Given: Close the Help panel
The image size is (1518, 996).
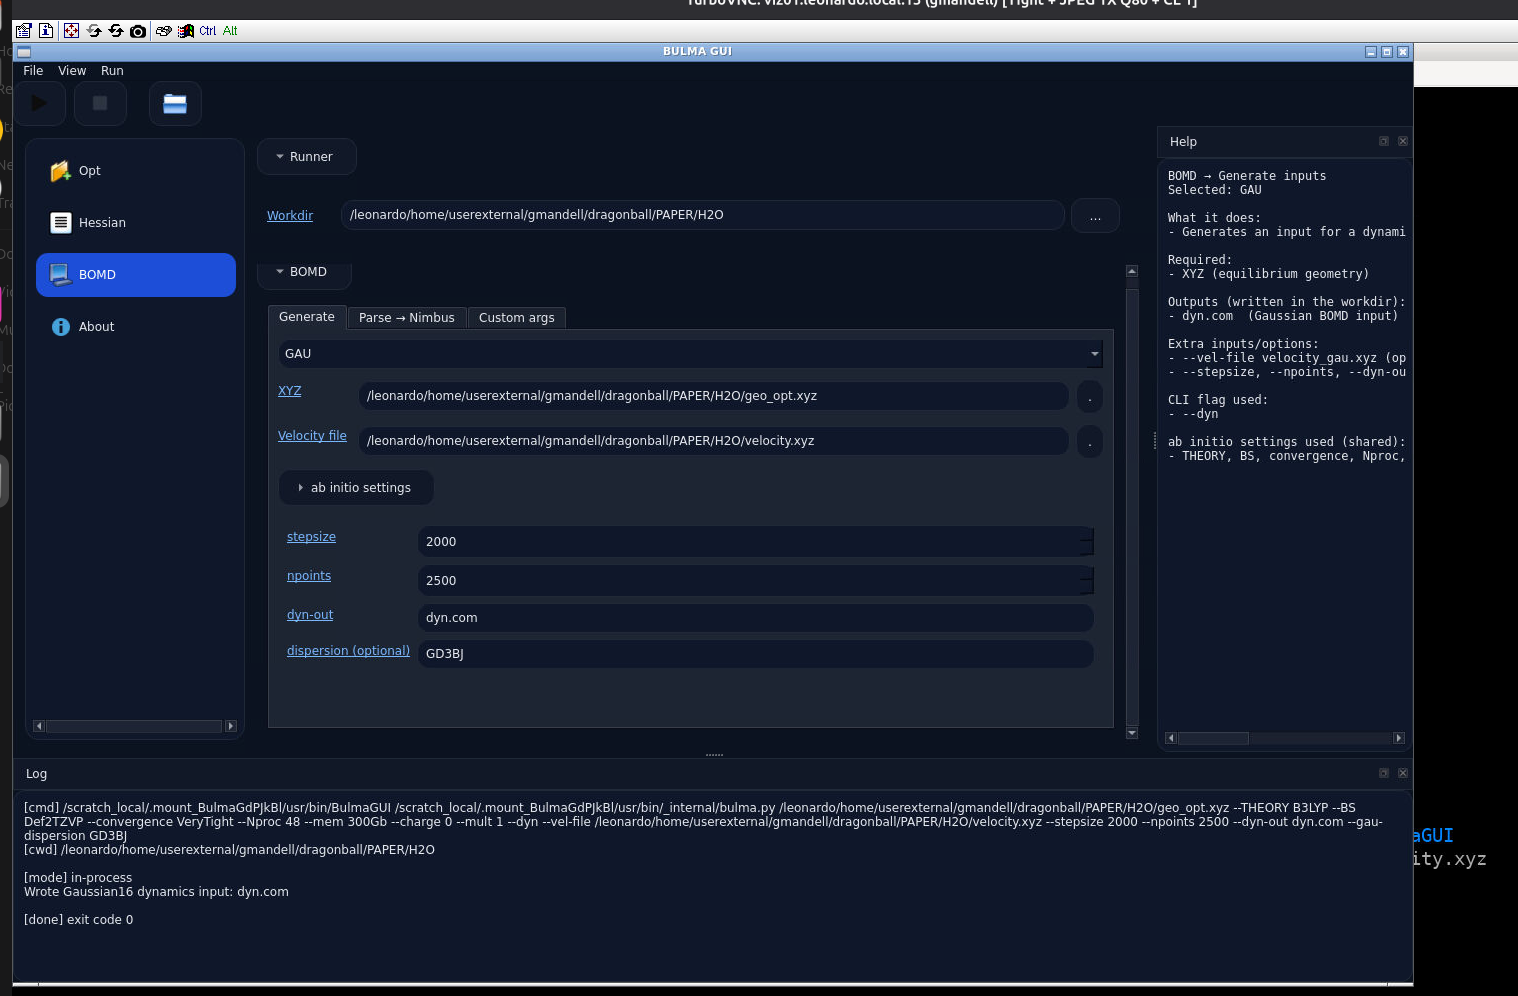Looking at the screenshot, I should pos(1403,141).
